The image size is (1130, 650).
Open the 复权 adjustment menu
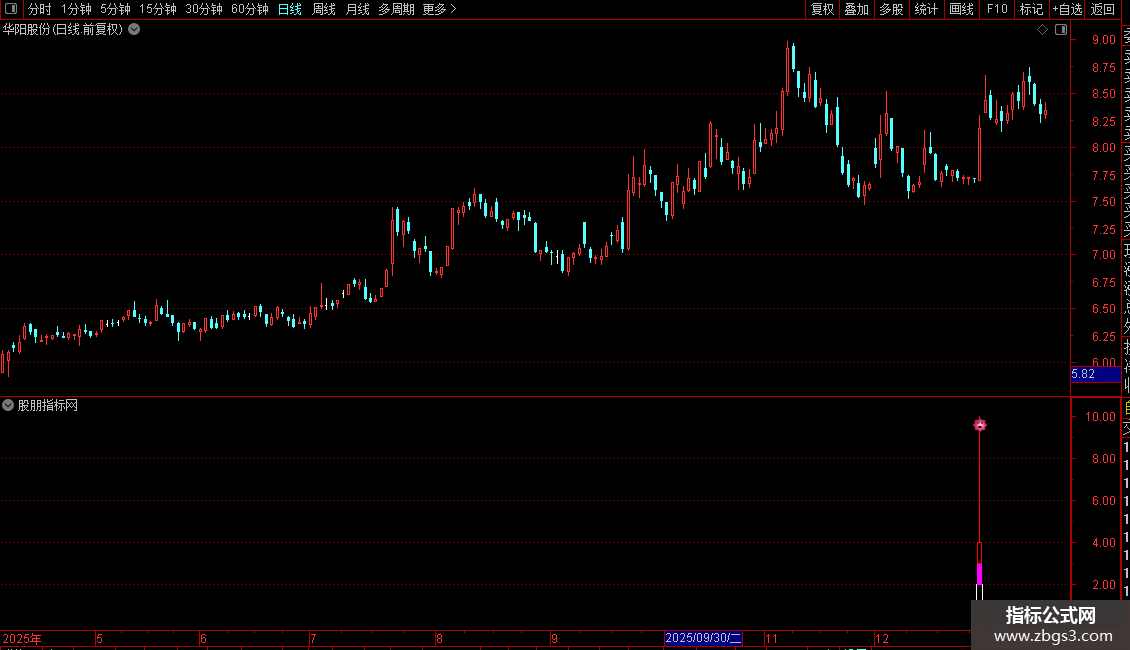[822, 9]
